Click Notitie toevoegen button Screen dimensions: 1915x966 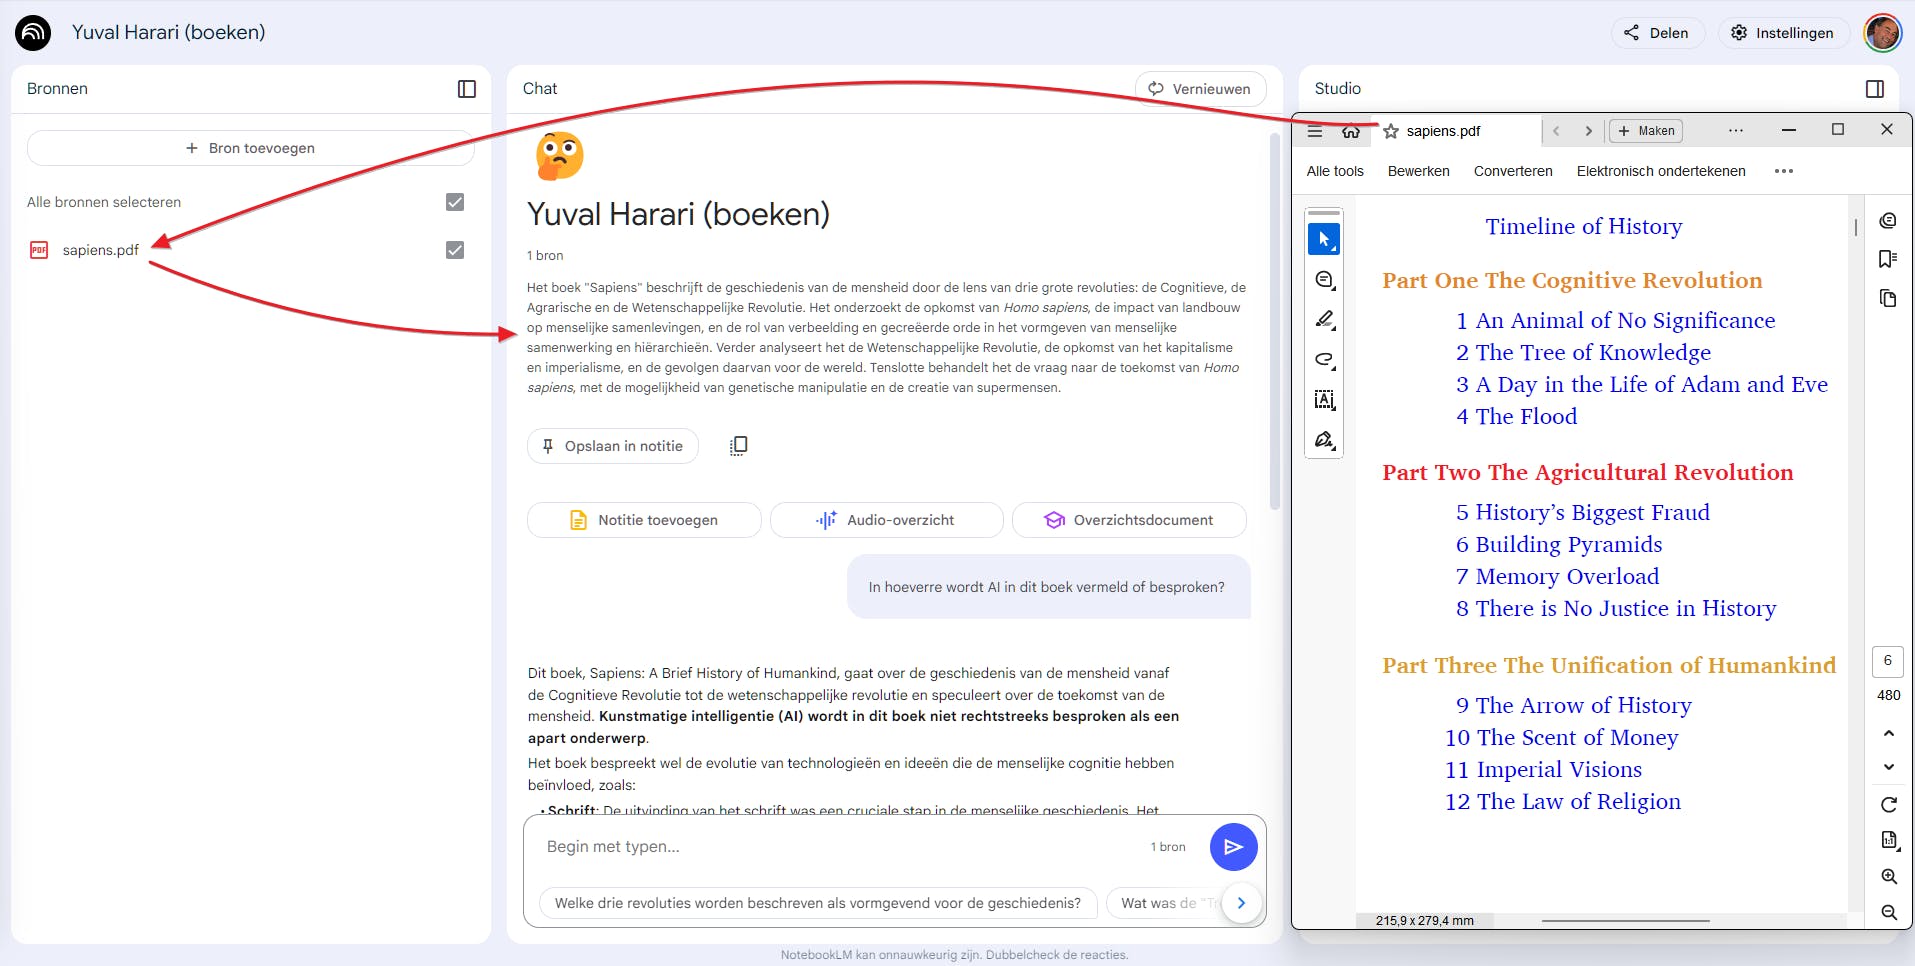pos(644,520)
